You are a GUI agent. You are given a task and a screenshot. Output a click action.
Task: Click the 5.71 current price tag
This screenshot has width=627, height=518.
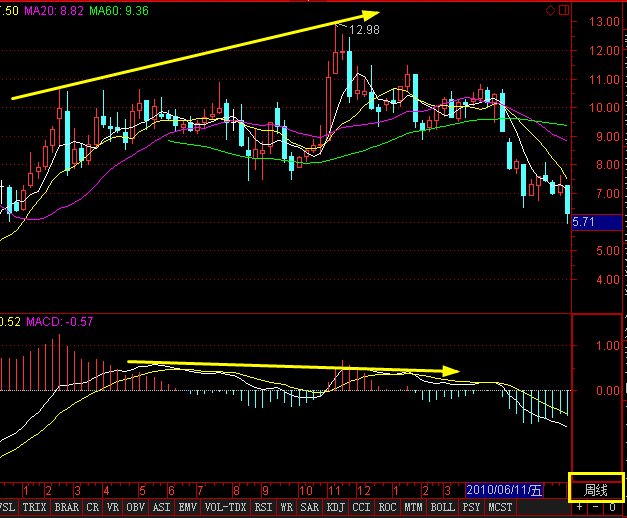pyautogui.click(x=583, y=223)
